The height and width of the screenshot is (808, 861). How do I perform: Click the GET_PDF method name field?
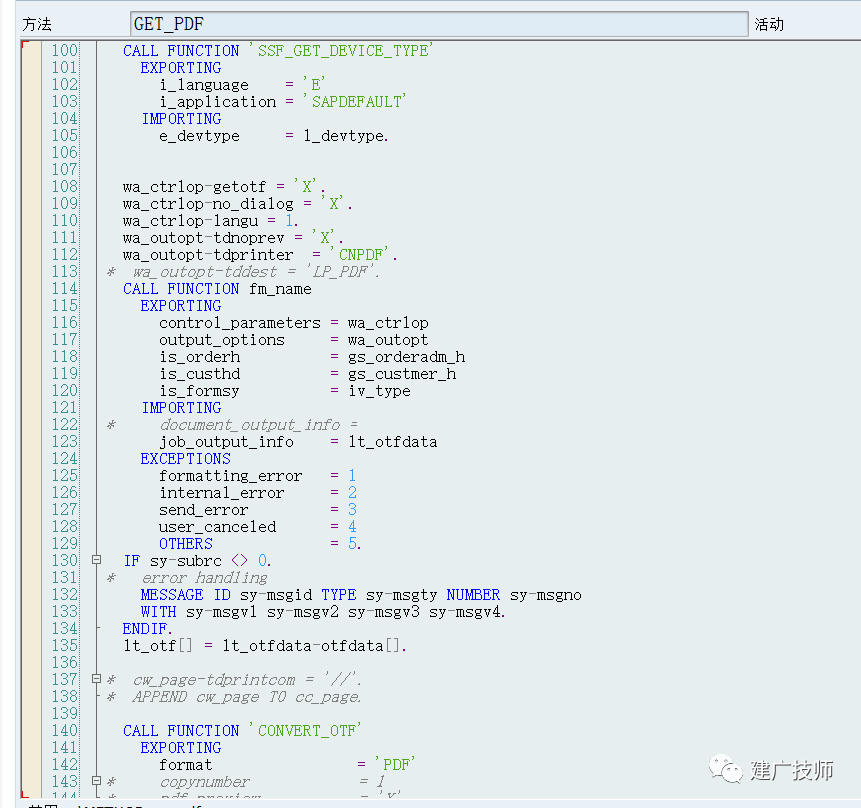pos(439,24)
